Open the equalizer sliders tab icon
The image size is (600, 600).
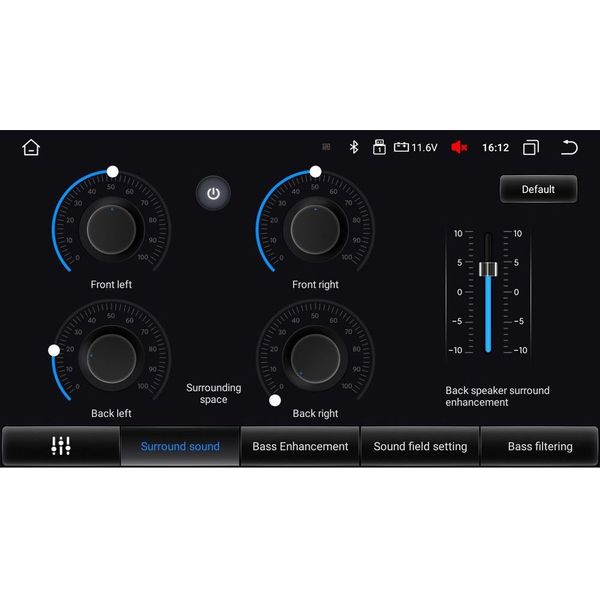click(x=61, y=446)
